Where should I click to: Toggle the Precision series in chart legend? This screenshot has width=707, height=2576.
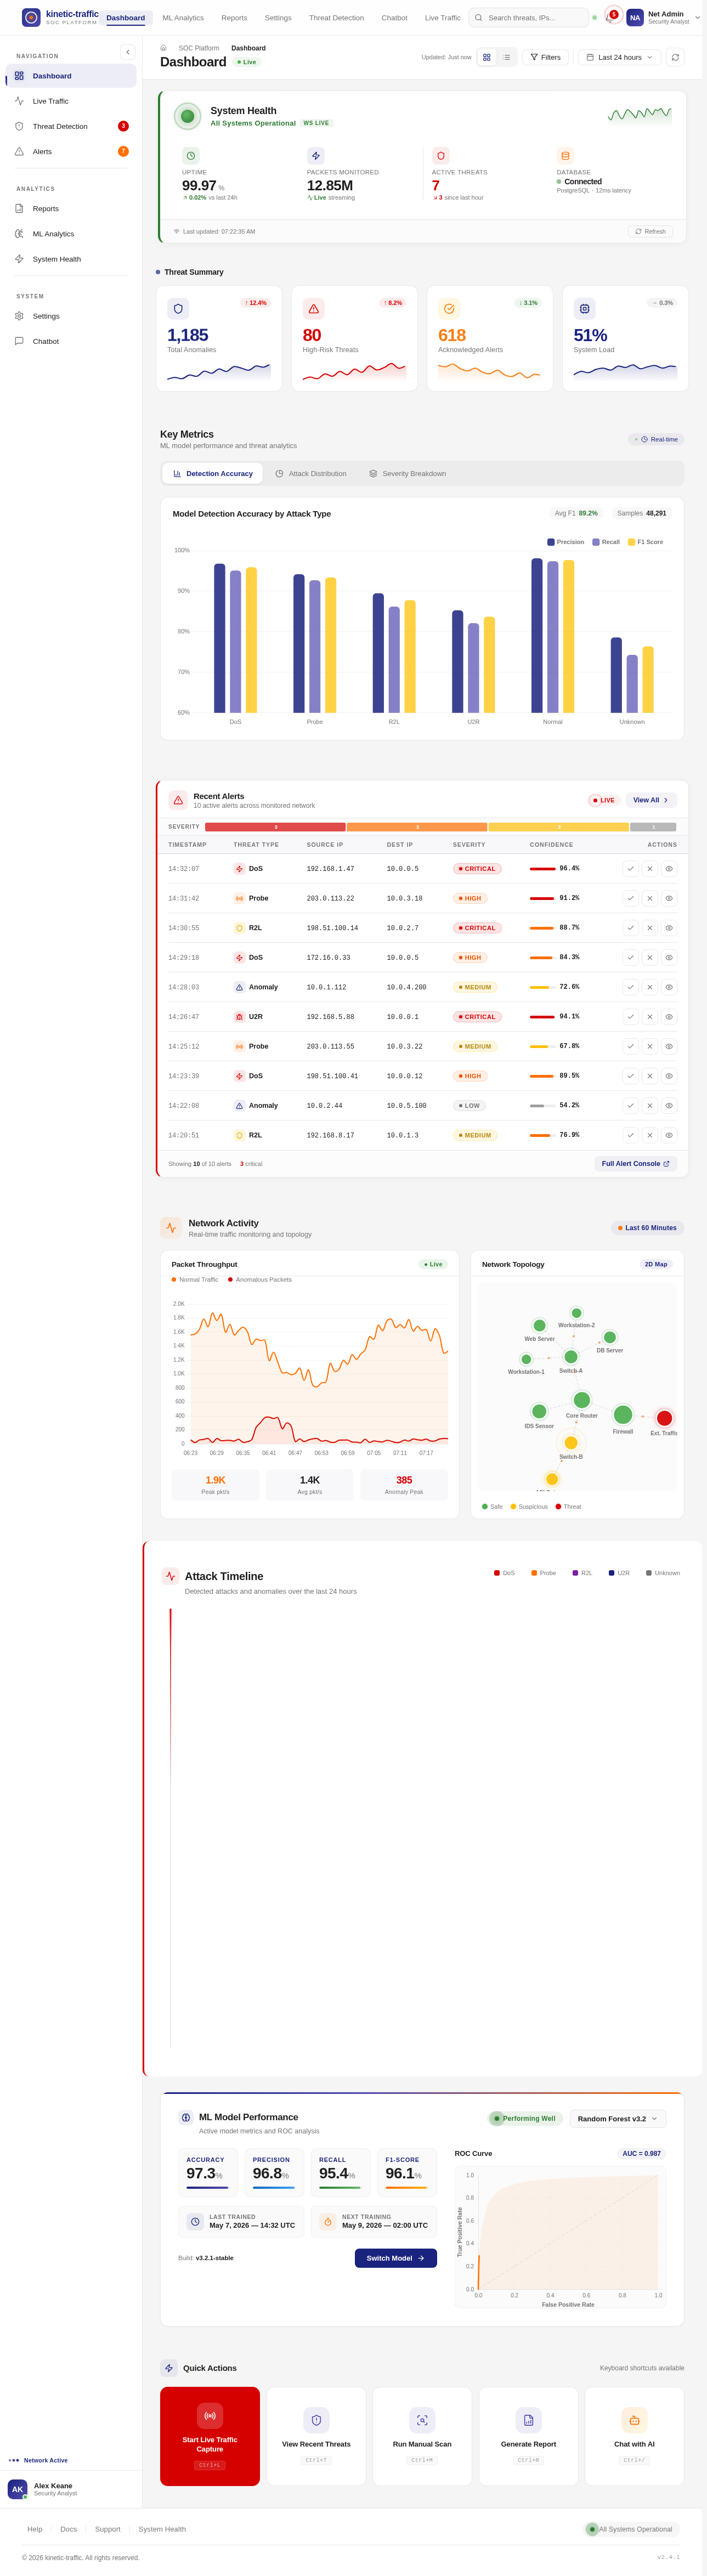(x=566, y=542)
